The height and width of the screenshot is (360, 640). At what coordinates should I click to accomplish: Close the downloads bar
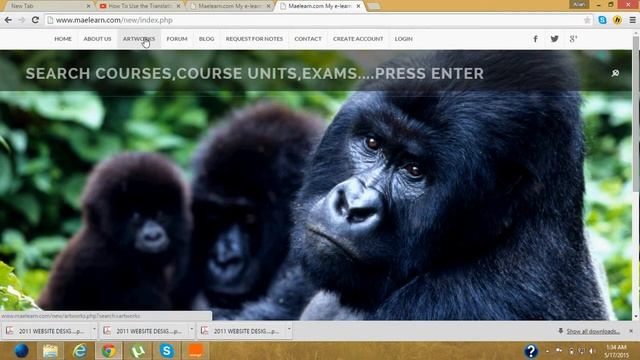[631, 331]
